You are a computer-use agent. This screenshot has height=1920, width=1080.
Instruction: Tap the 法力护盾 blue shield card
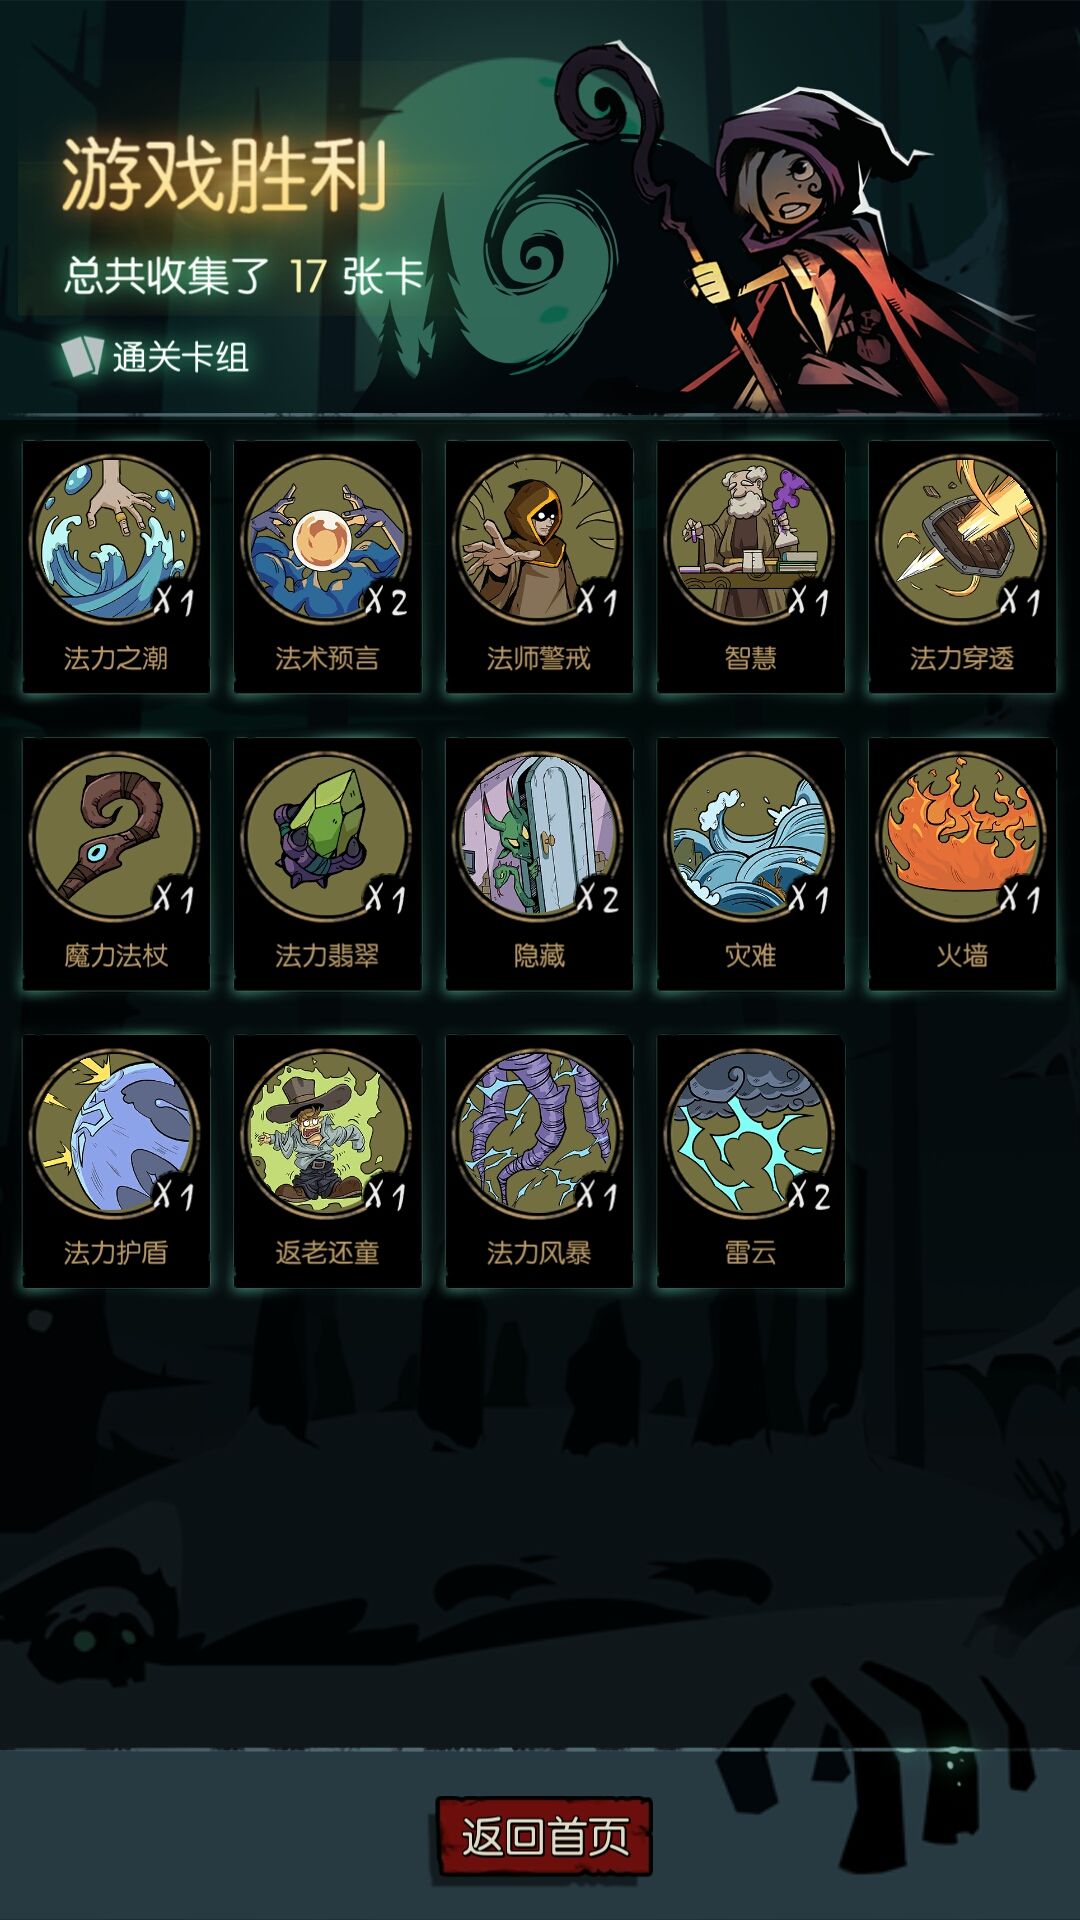[x=116, y=1161]
